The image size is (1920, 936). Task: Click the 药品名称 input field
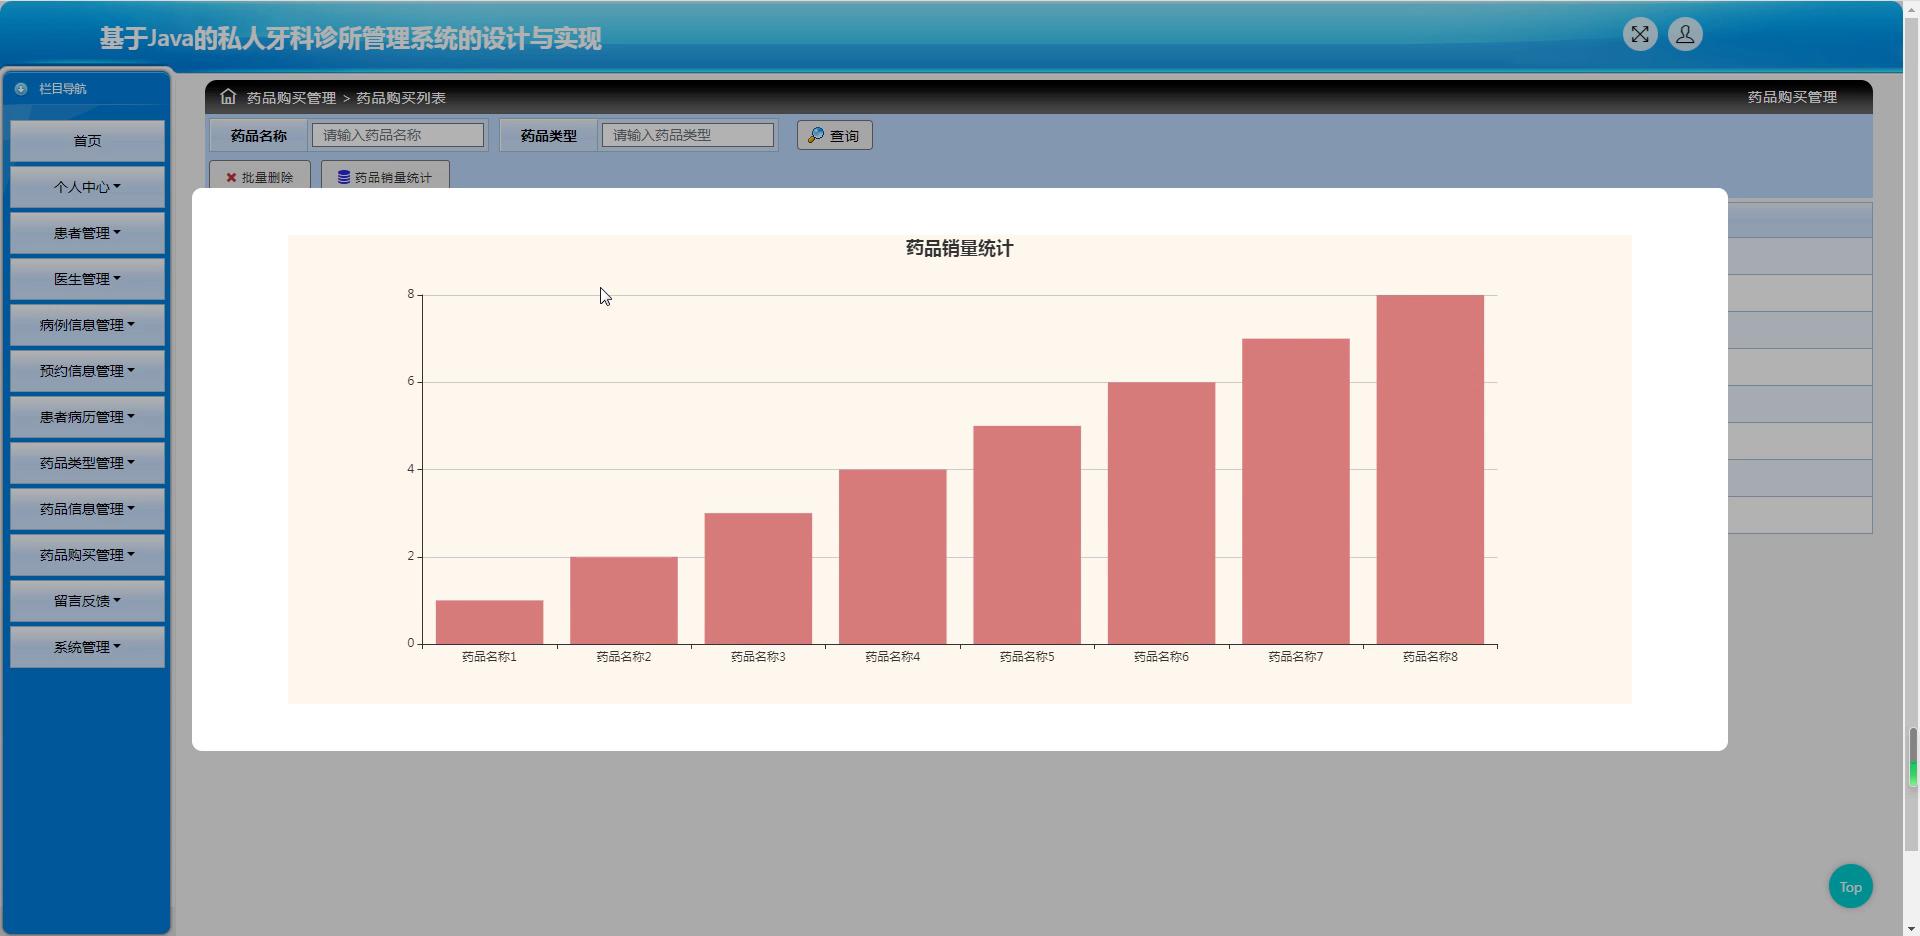tap(398, 135)
